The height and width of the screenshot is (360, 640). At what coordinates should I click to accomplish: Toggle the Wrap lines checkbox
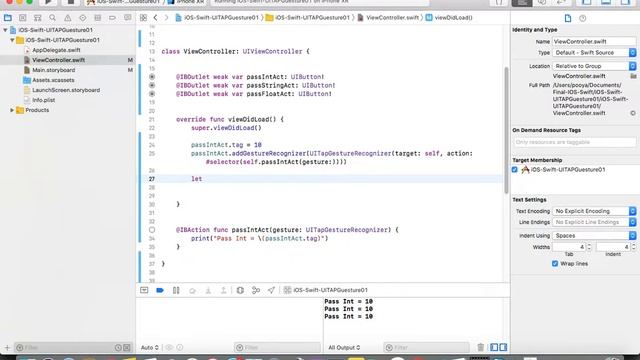[555, 264]
